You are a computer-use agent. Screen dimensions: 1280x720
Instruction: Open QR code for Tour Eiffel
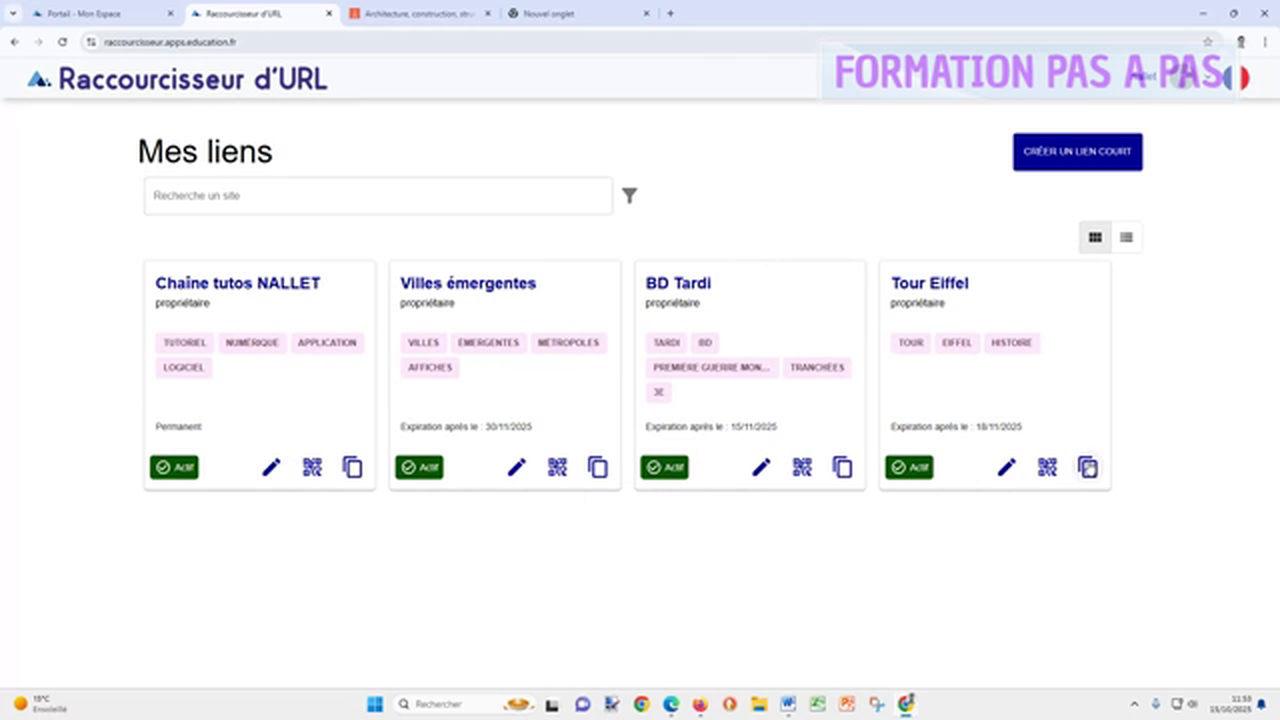[x=1047, y=467]
